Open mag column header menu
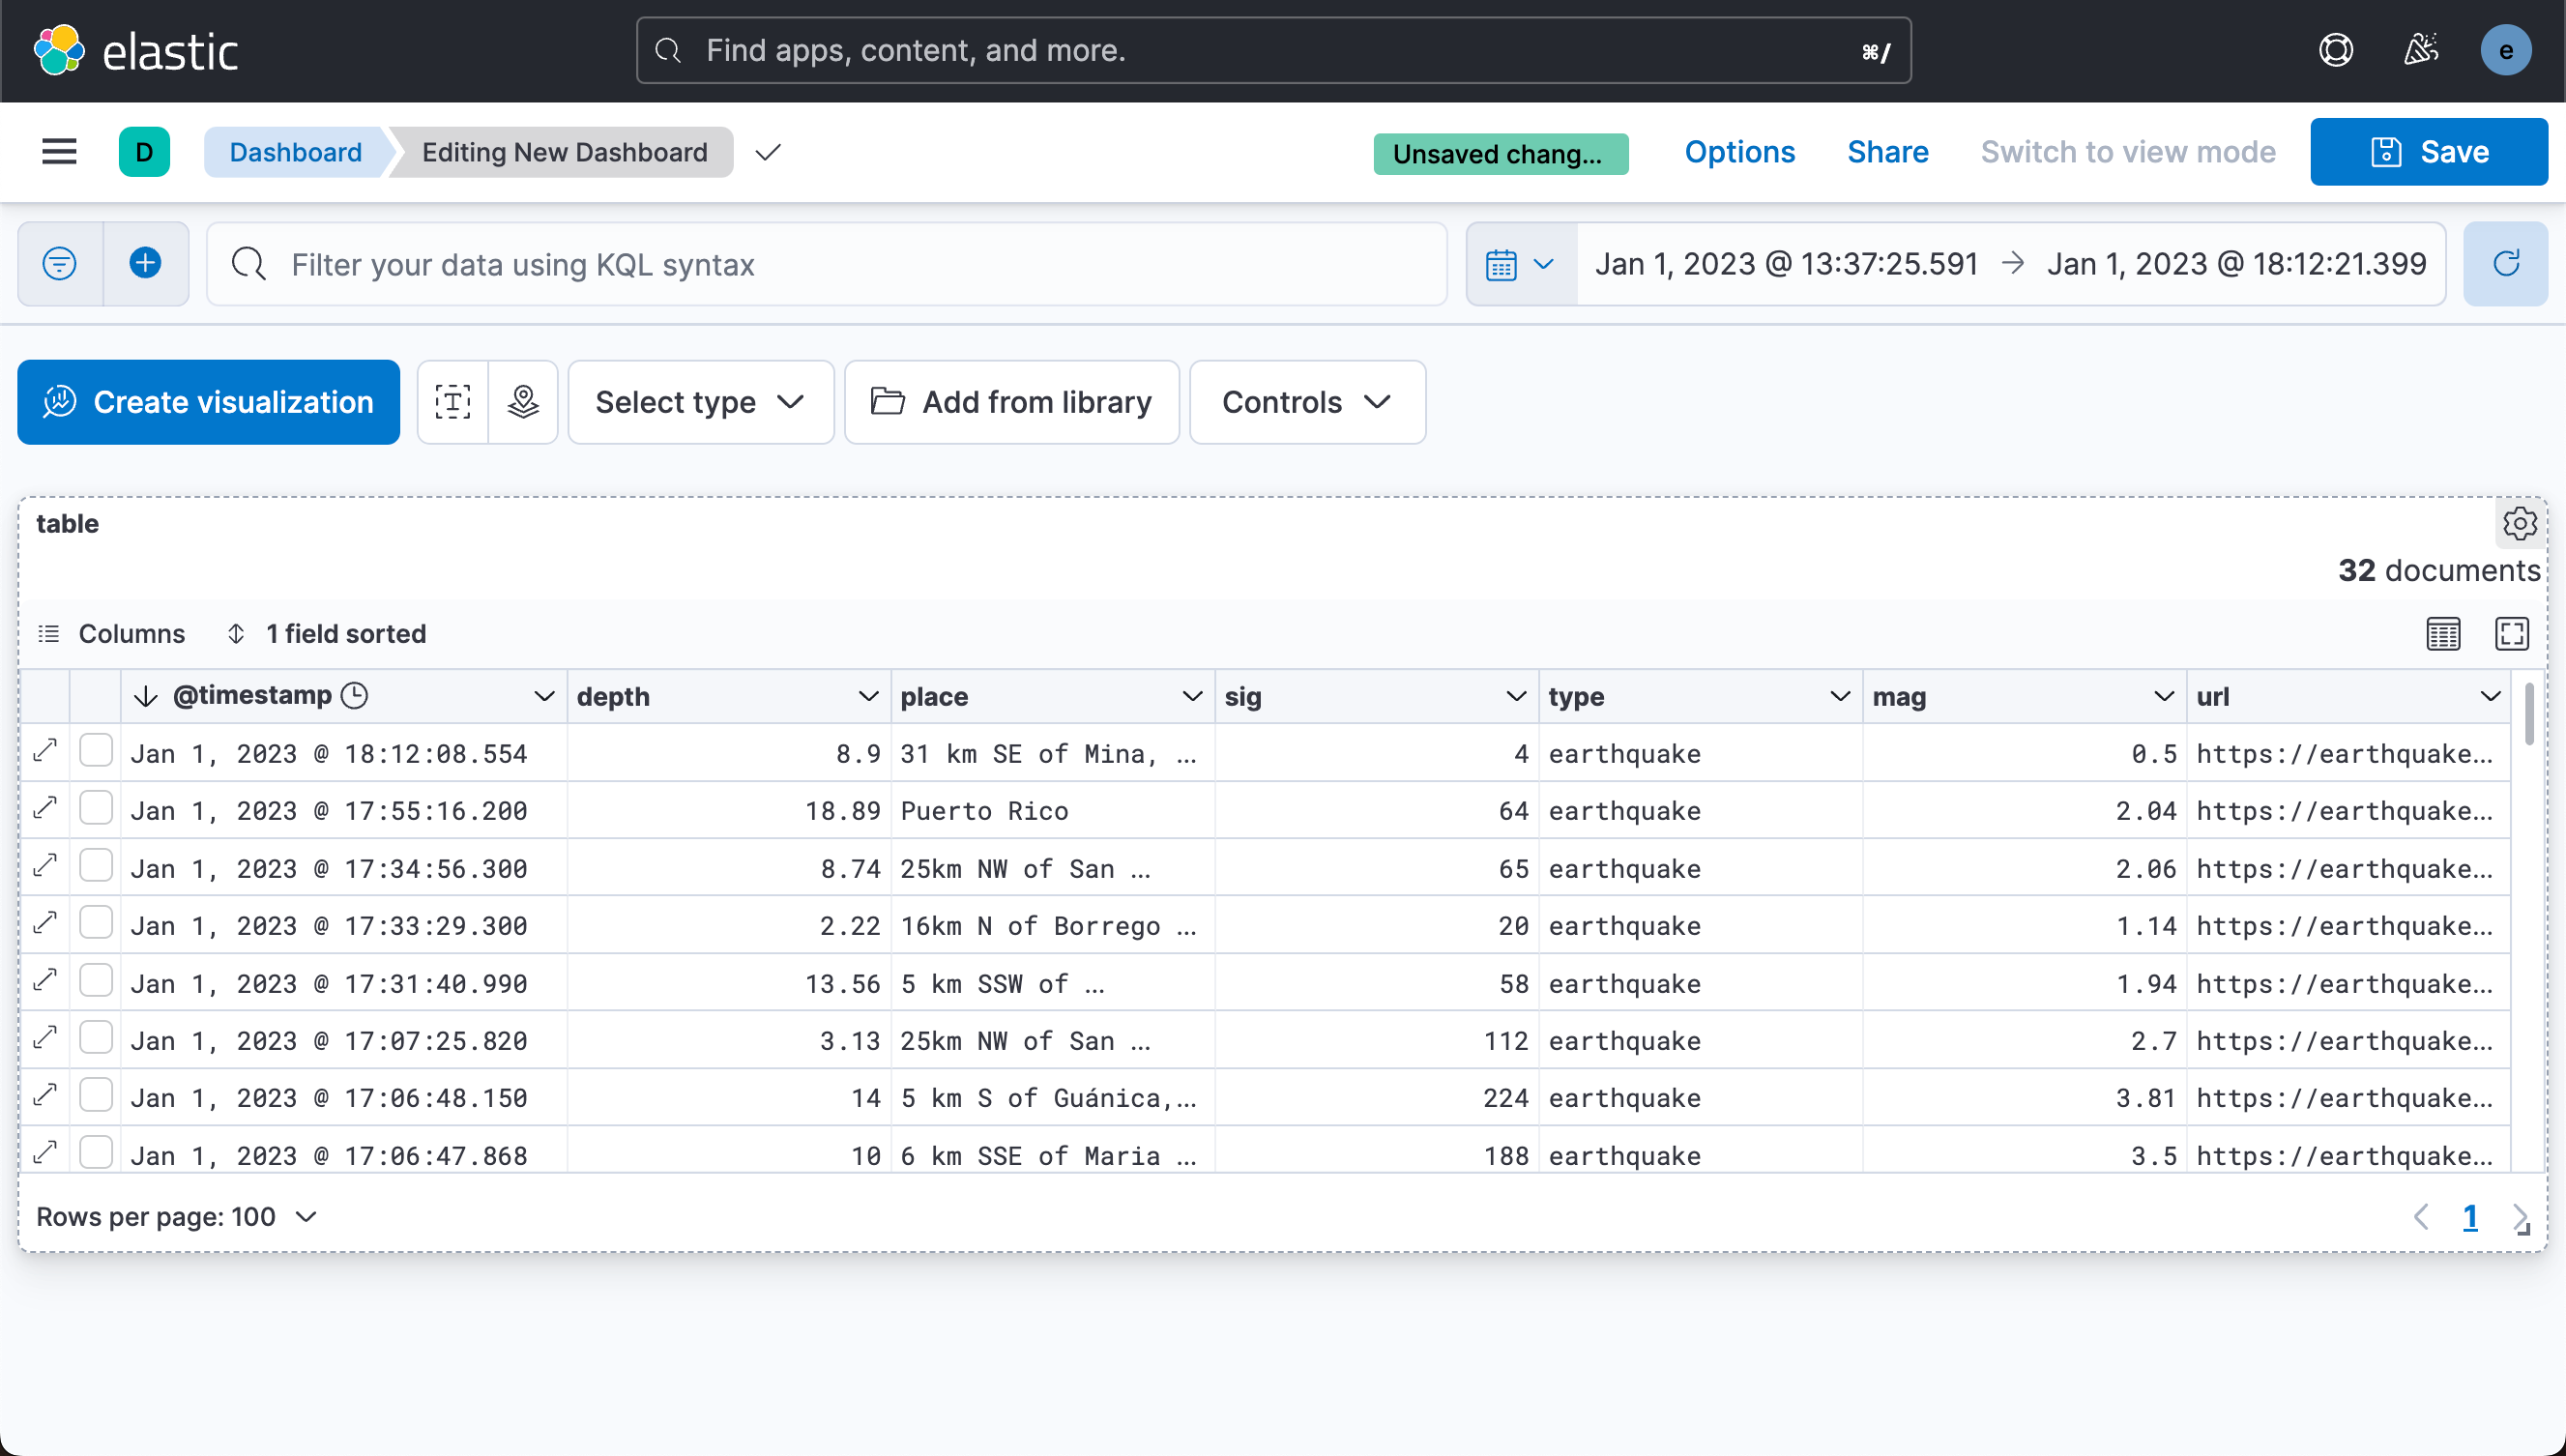 coord(2164,696)
